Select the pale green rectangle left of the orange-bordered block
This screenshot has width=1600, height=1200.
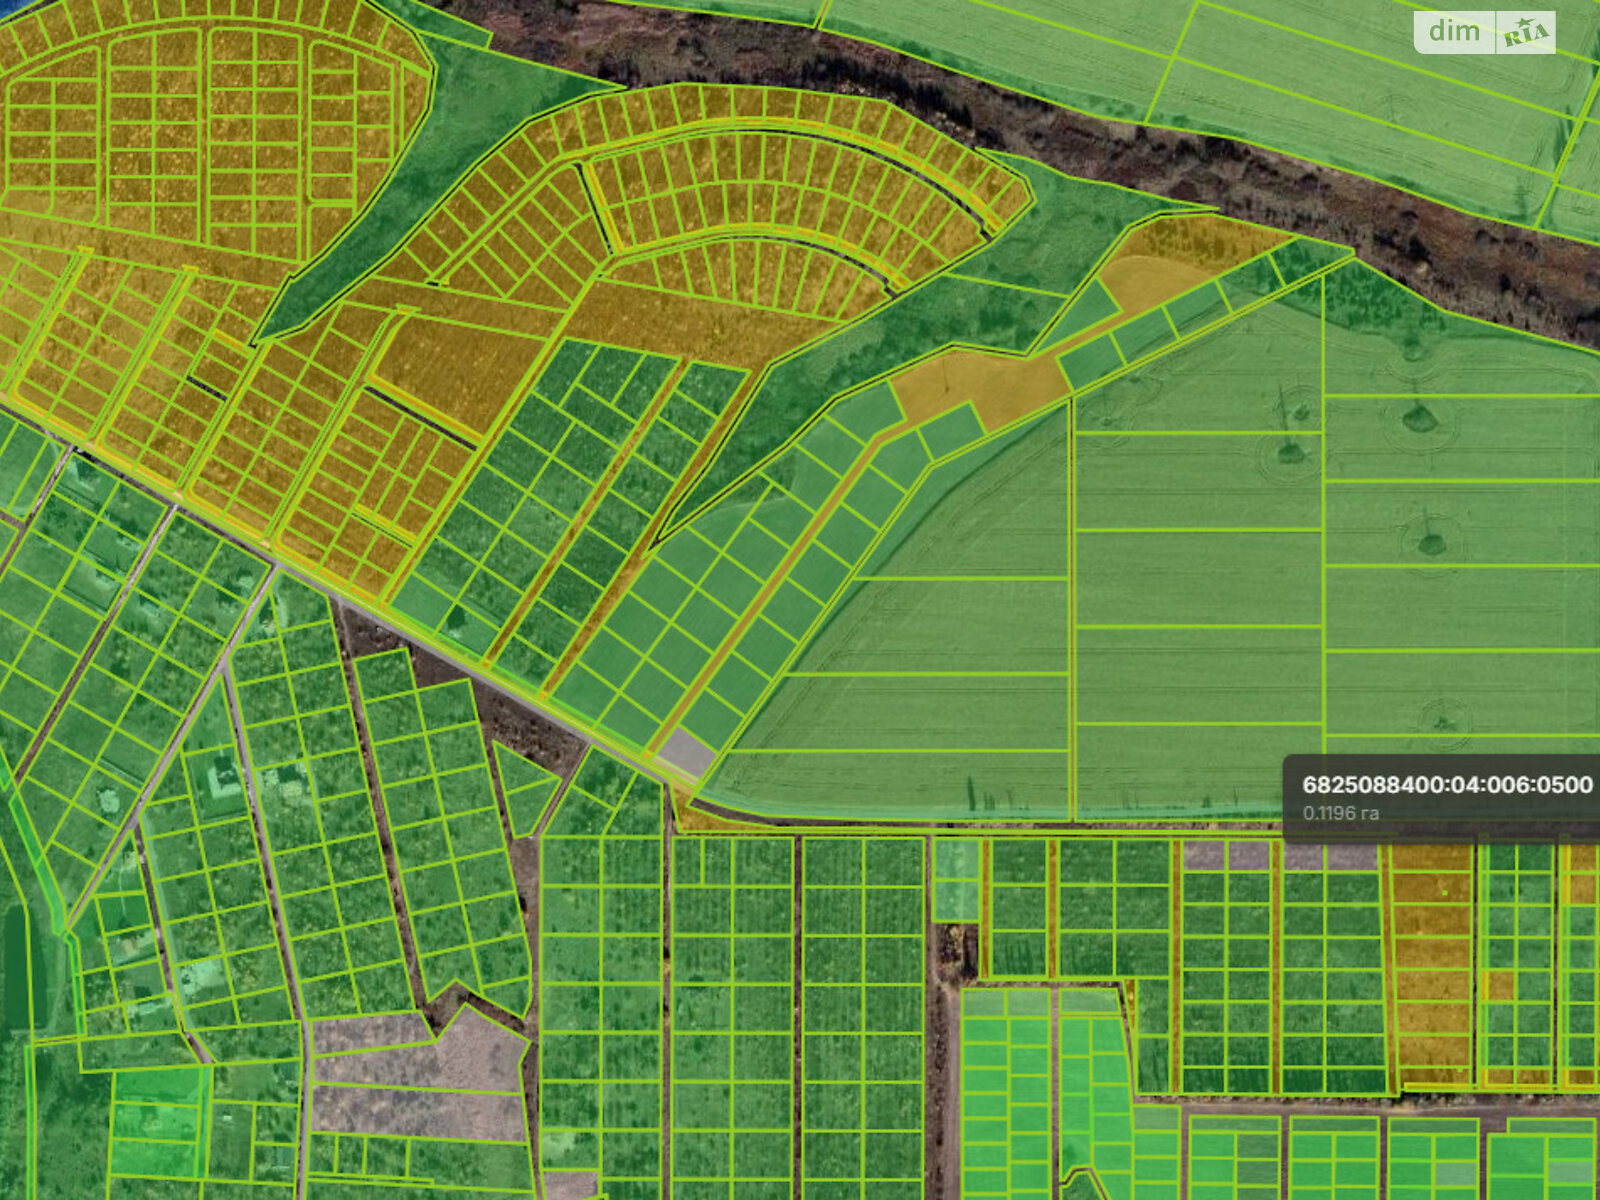pos(955,880)
